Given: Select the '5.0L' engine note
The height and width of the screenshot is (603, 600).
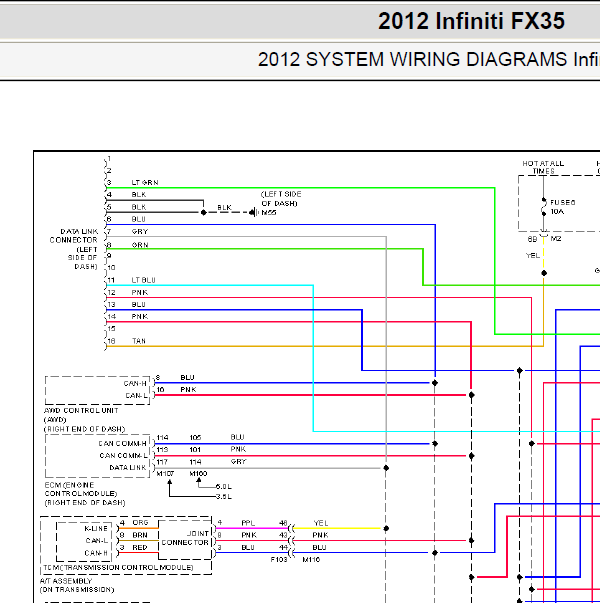Looking at the screenshot, I should 223,486.
